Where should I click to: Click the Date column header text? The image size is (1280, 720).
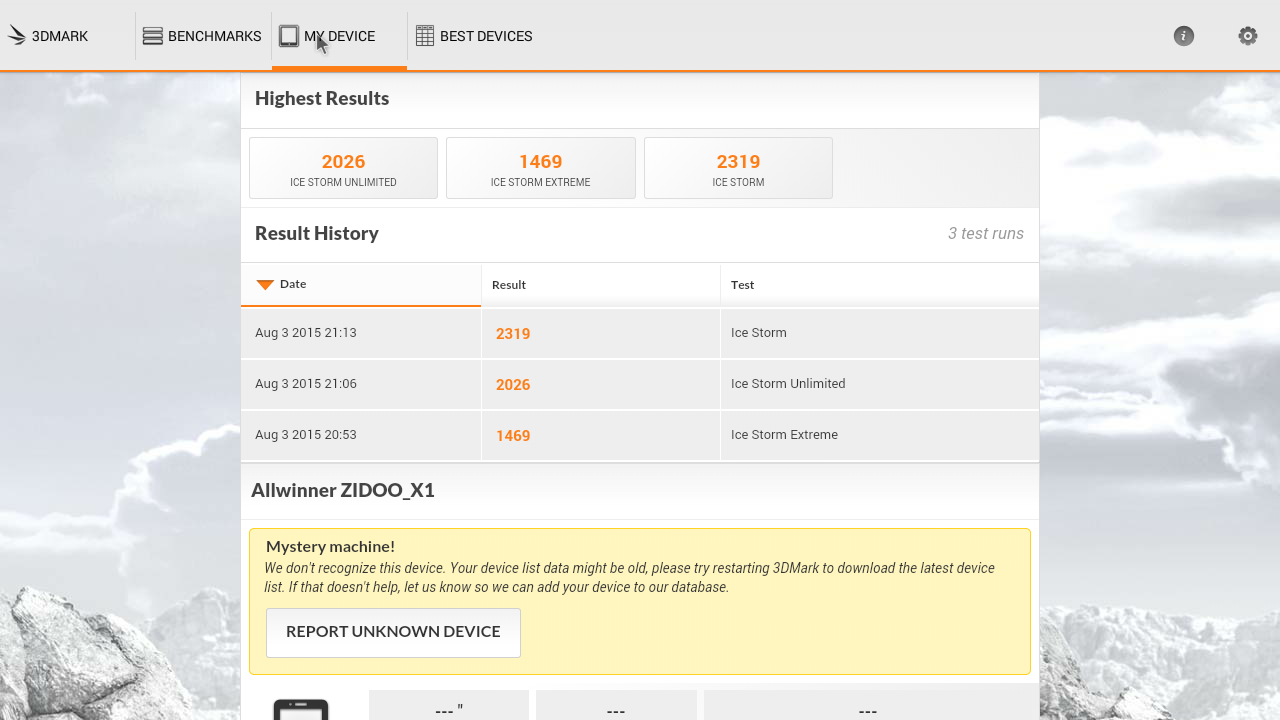tap(293, 284)
